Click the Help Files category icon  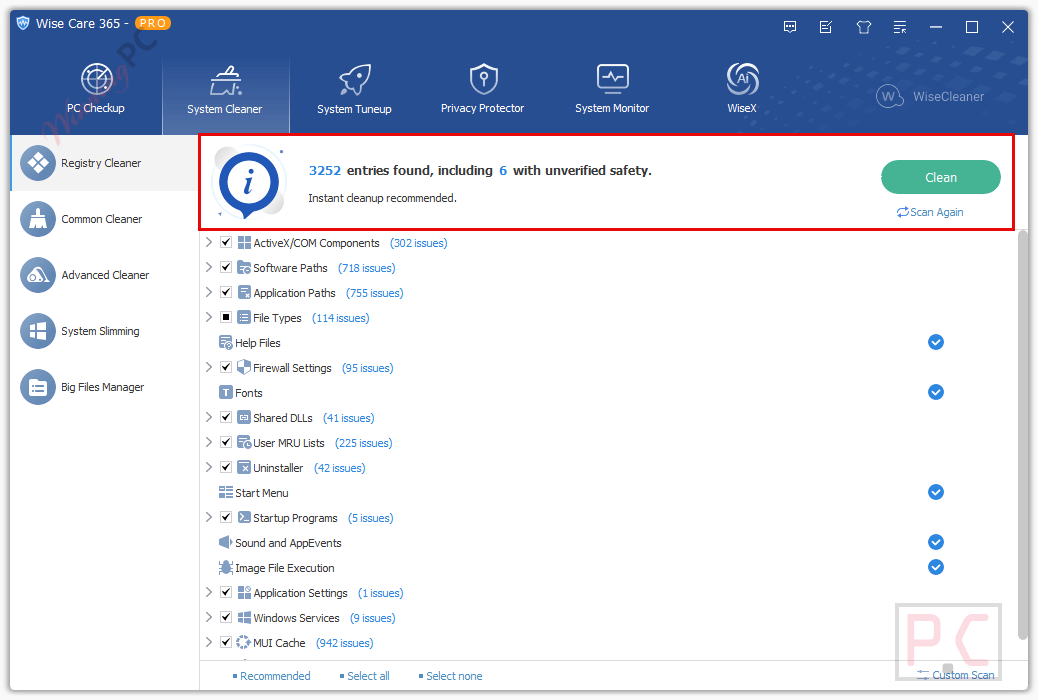click(226, 343)
